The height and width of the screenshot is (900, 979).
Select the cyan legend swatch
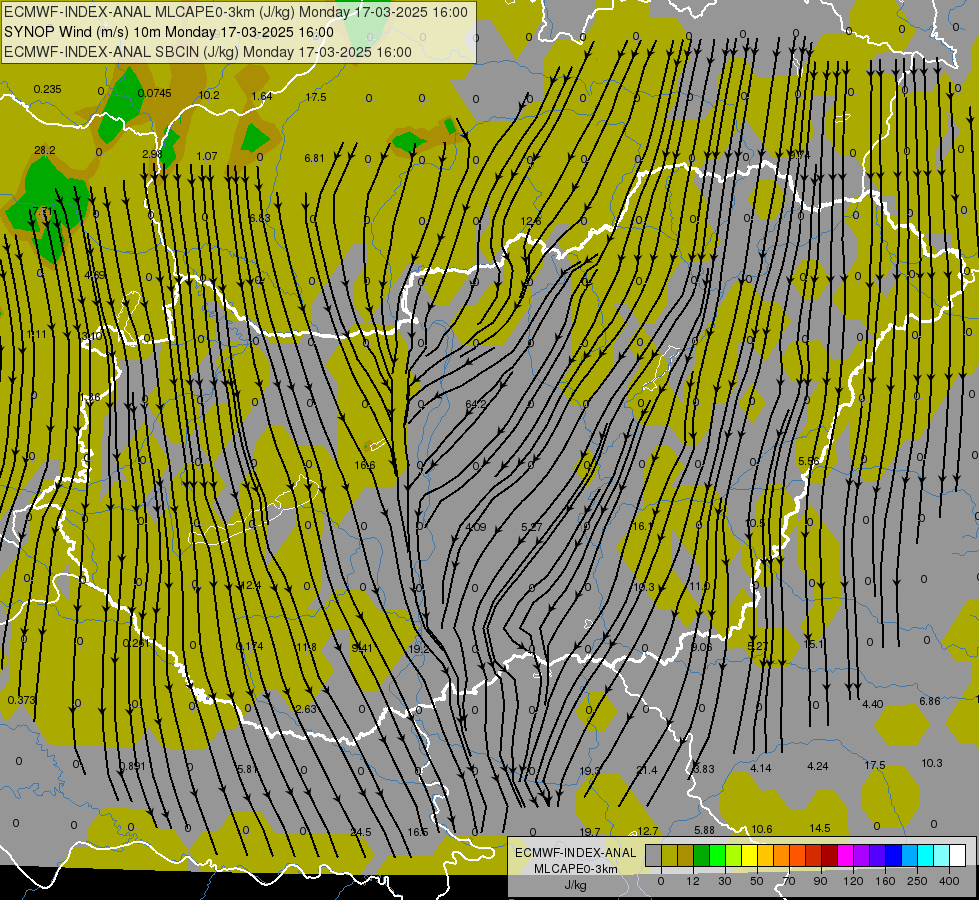926,856
